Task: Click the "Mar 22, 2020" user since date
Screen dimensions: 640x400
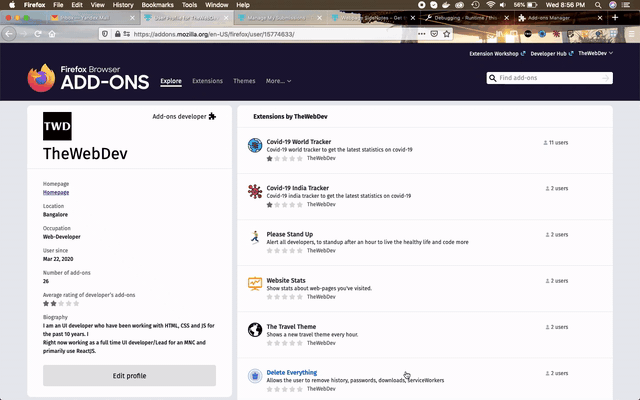Action: click(58, 259)
